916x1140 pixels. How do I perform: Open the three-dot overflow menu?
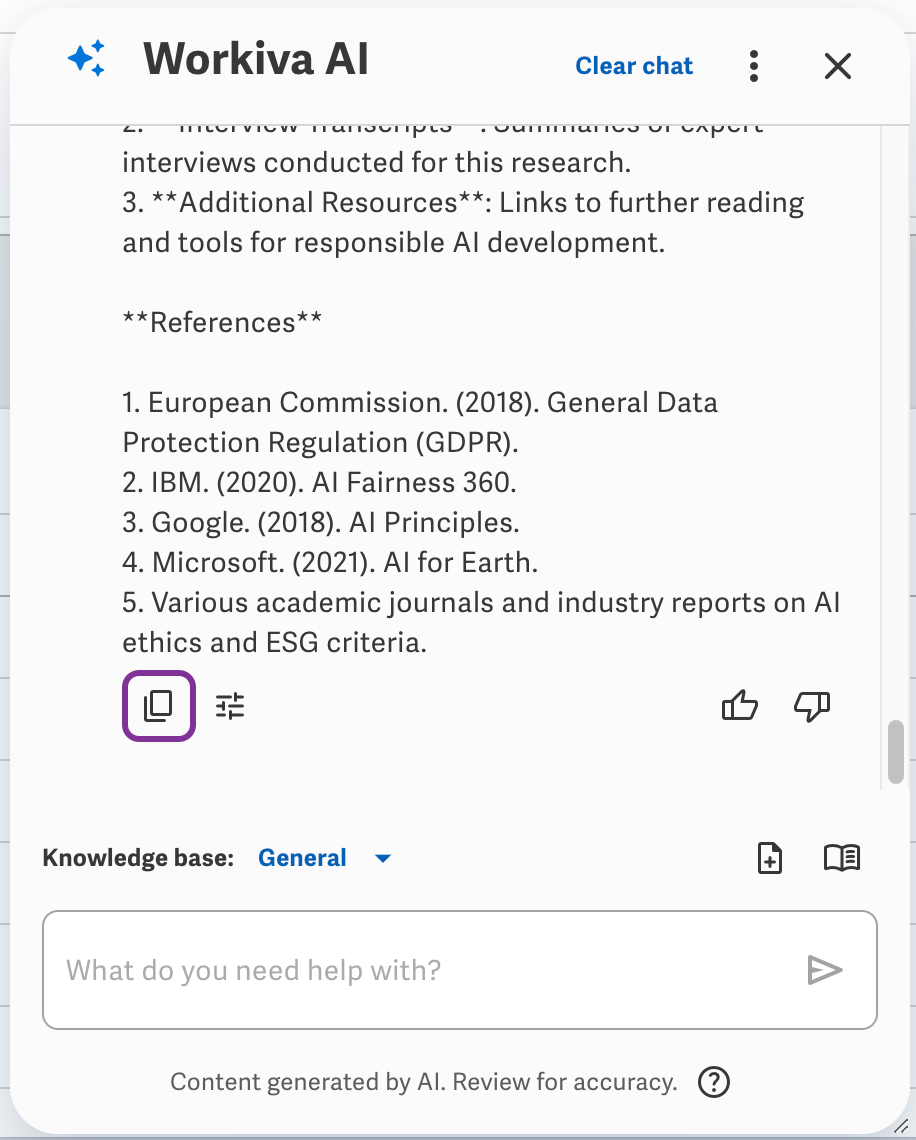click(754, 65)
